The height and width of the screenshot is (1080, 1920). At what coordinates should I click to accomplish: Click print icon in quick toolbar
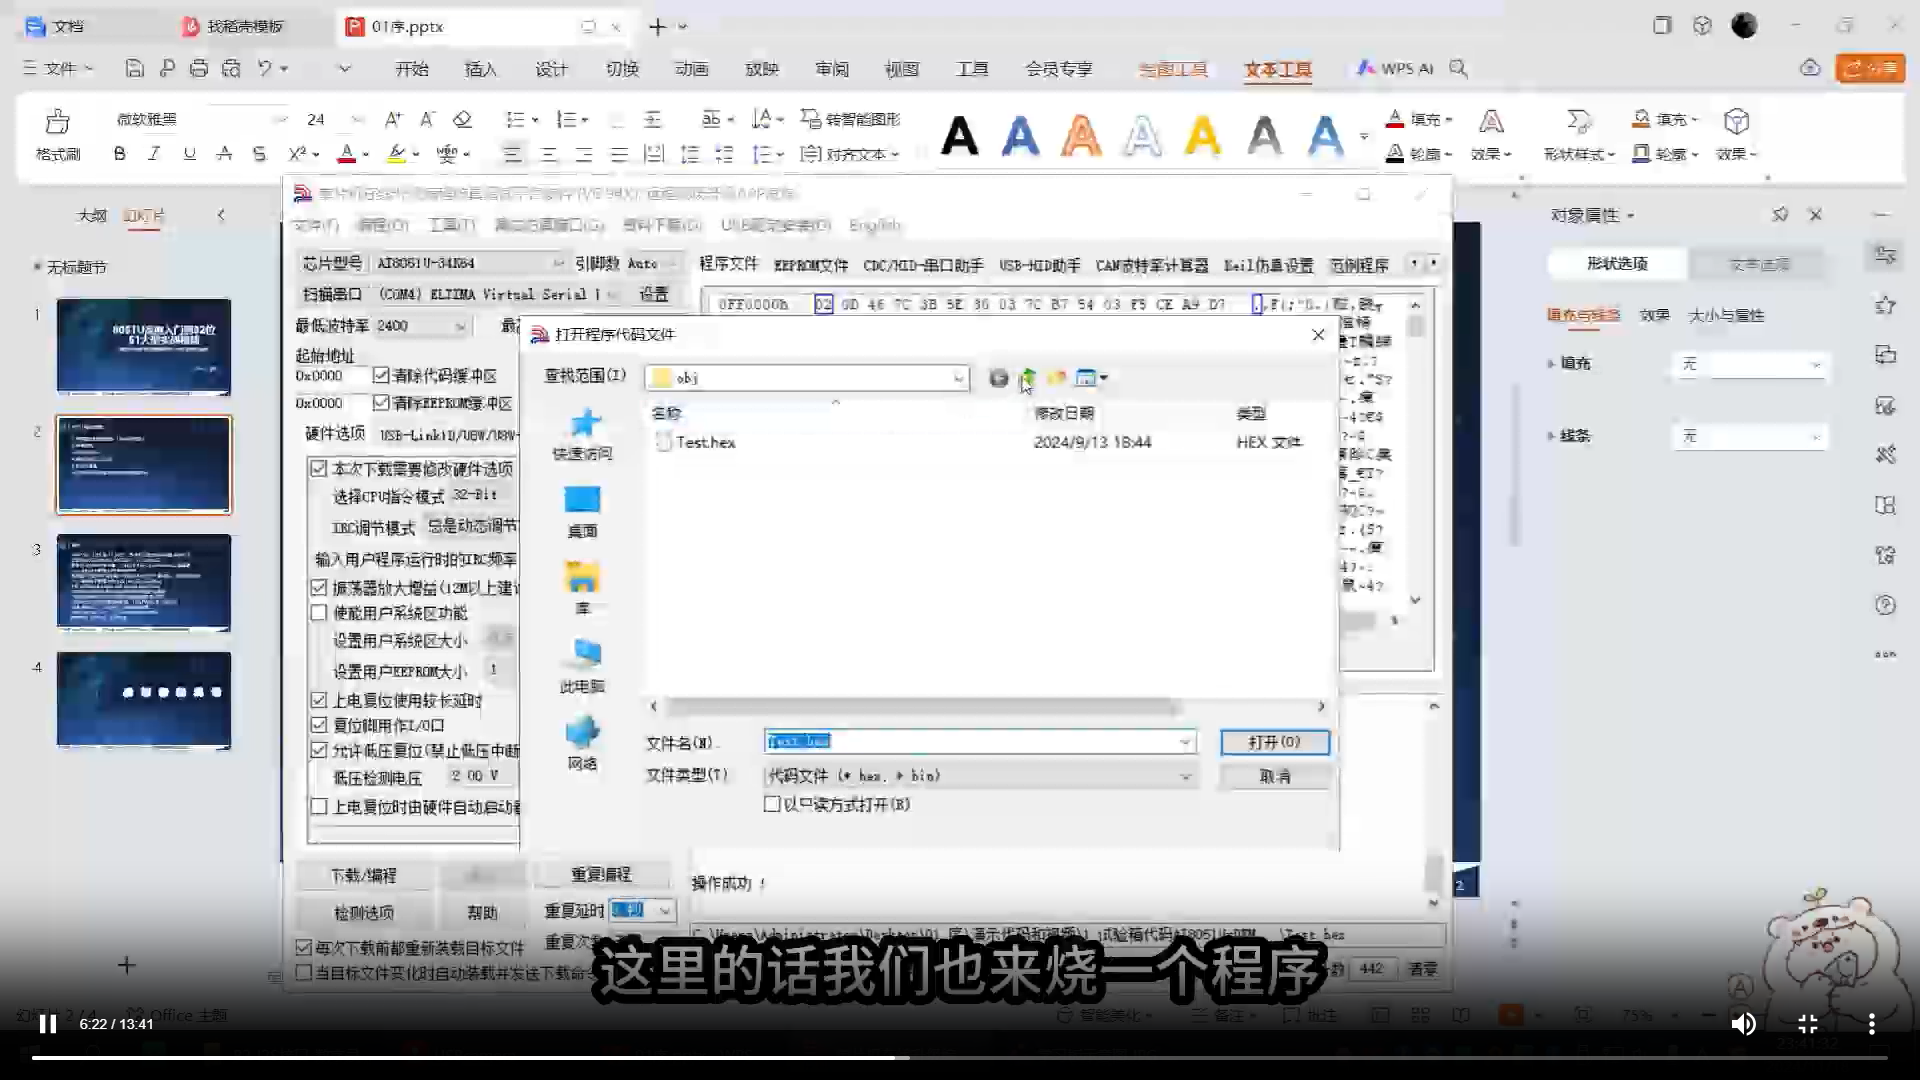[199, 68]
